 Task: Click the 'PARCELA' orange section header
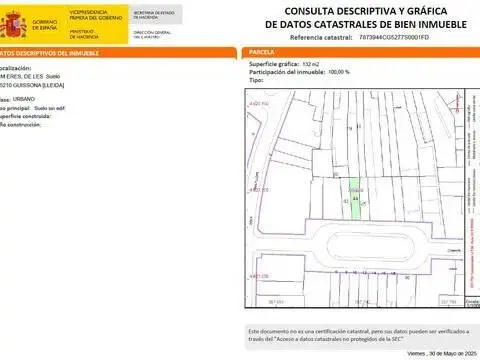point(360,52)
